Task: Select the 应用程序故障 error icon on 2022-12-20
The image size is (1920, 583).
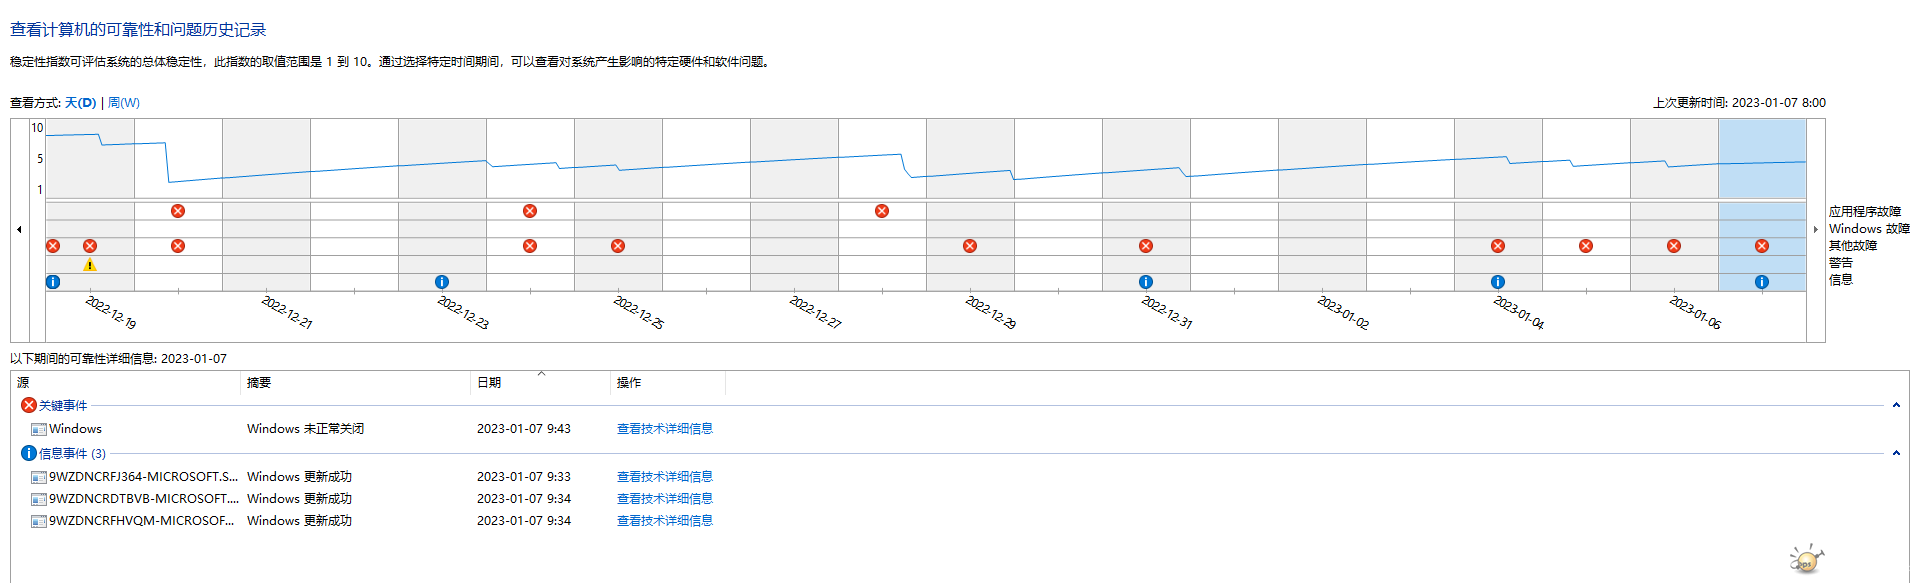Action: coord(178,211)
